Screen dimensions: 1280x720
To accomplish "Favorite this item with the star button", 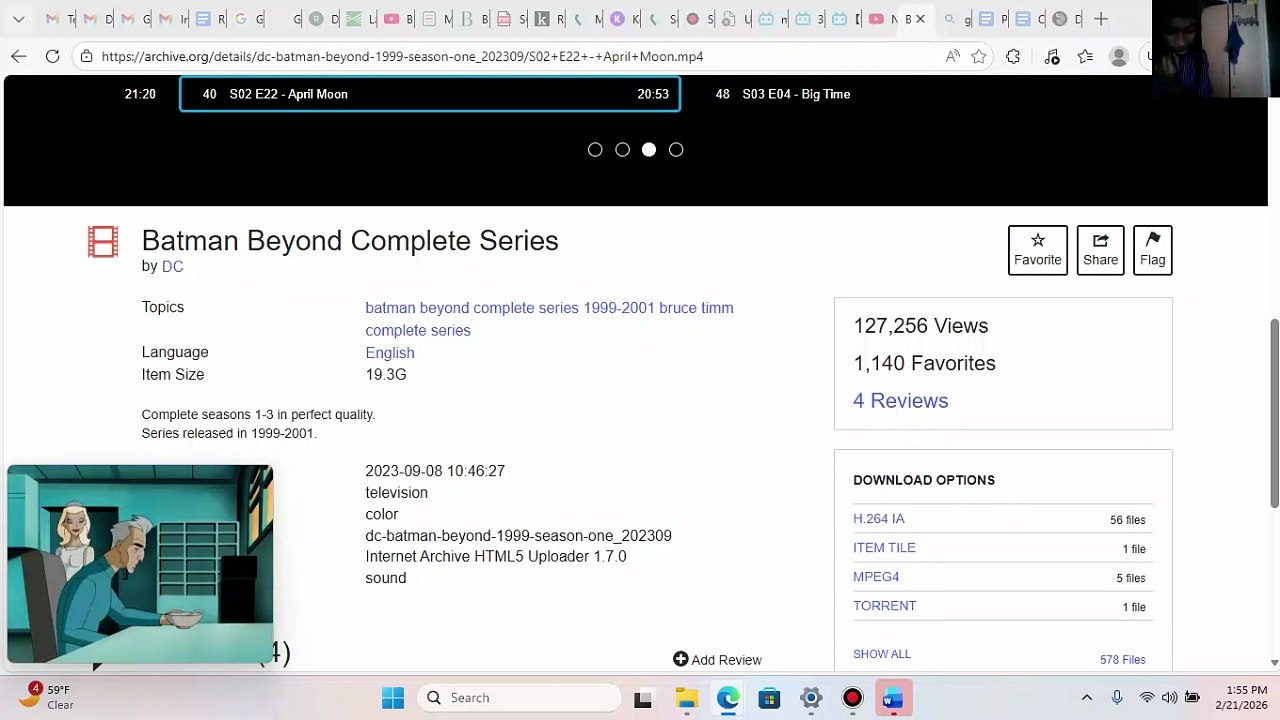I will [x=1038, y=250].
